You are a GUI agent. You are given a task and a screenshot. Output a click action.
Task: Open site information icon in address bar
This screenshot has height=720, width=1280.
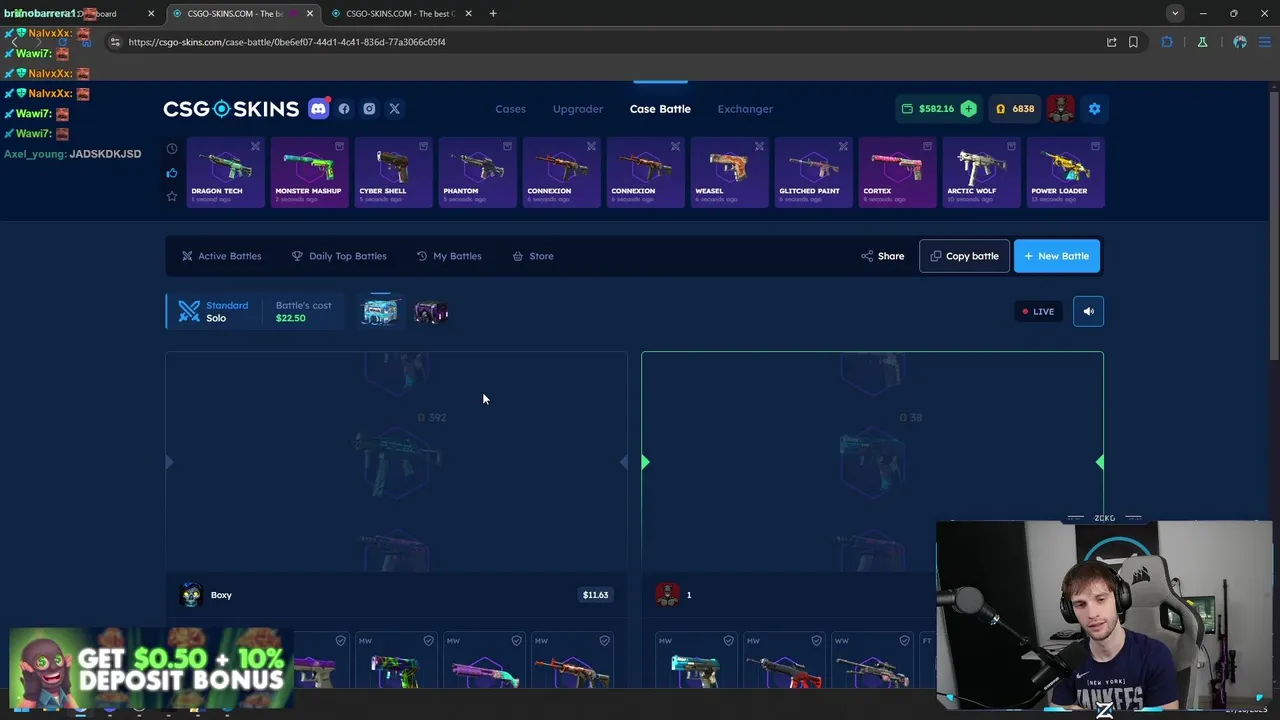point(115,42)
